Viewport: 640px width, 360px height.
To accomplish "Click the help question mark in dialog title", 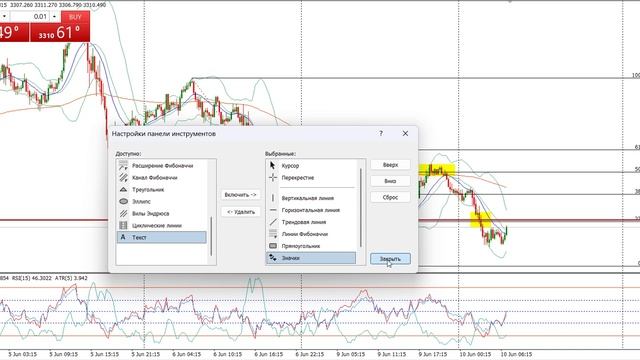I will tap(381, 133).
